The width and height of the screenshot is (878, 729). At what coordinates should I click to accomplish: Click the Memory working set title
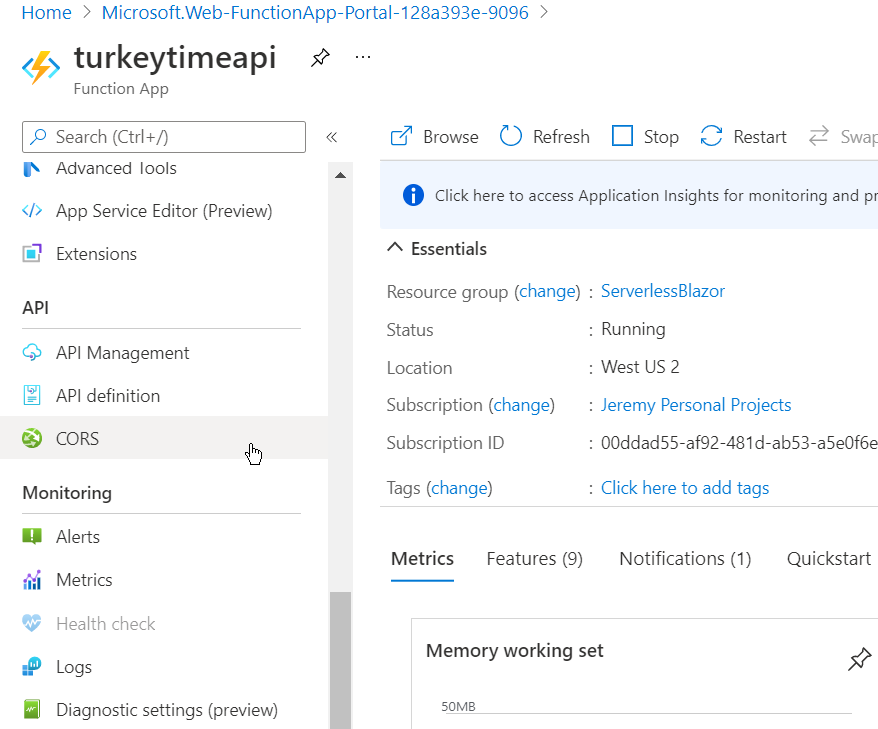(514, 651)
